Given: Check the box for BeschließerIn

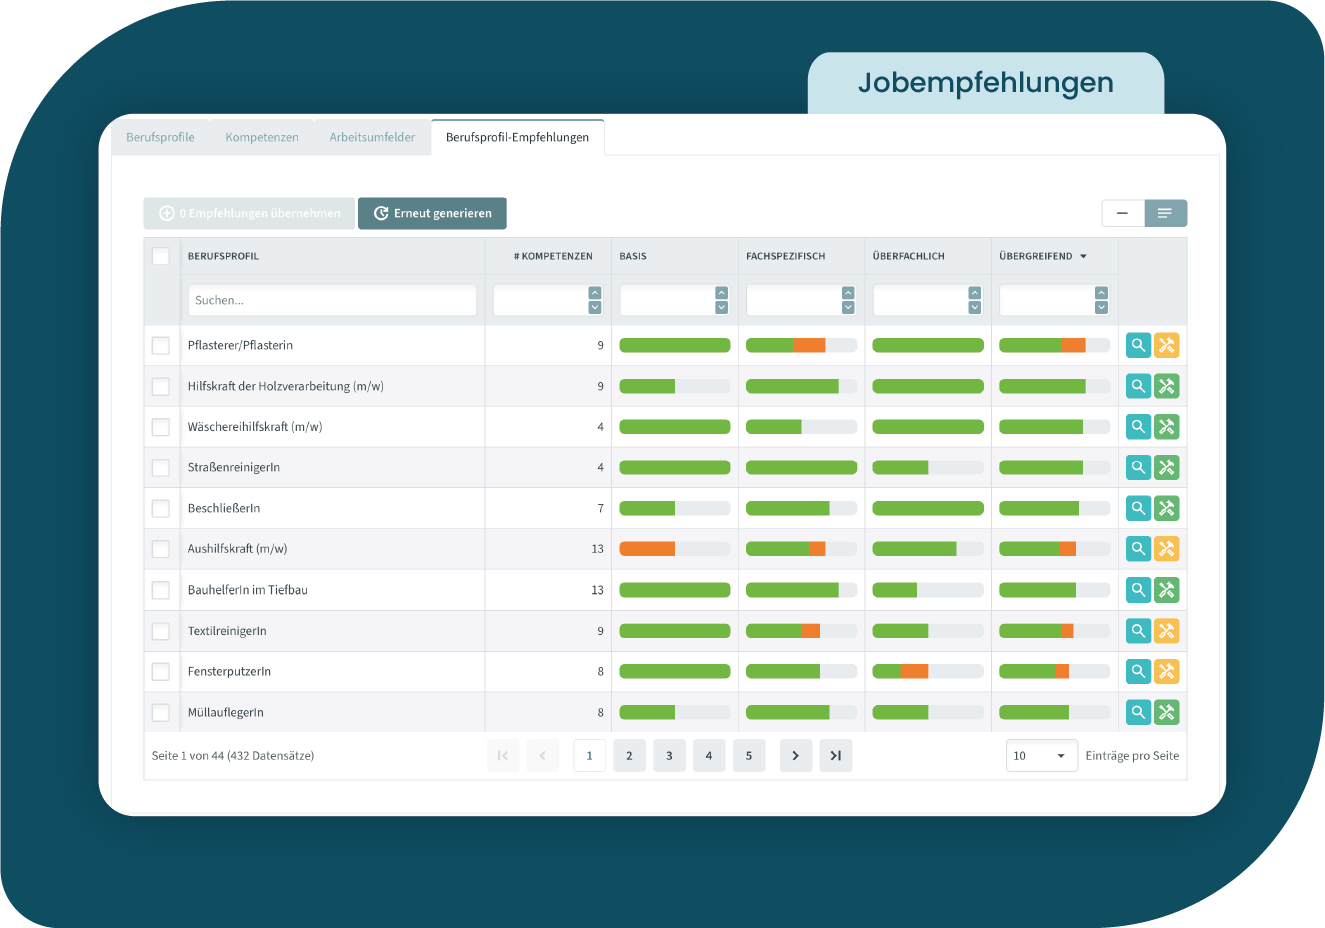Looking at the screenshot, I should pyautogui.click(x=160, y=508).
